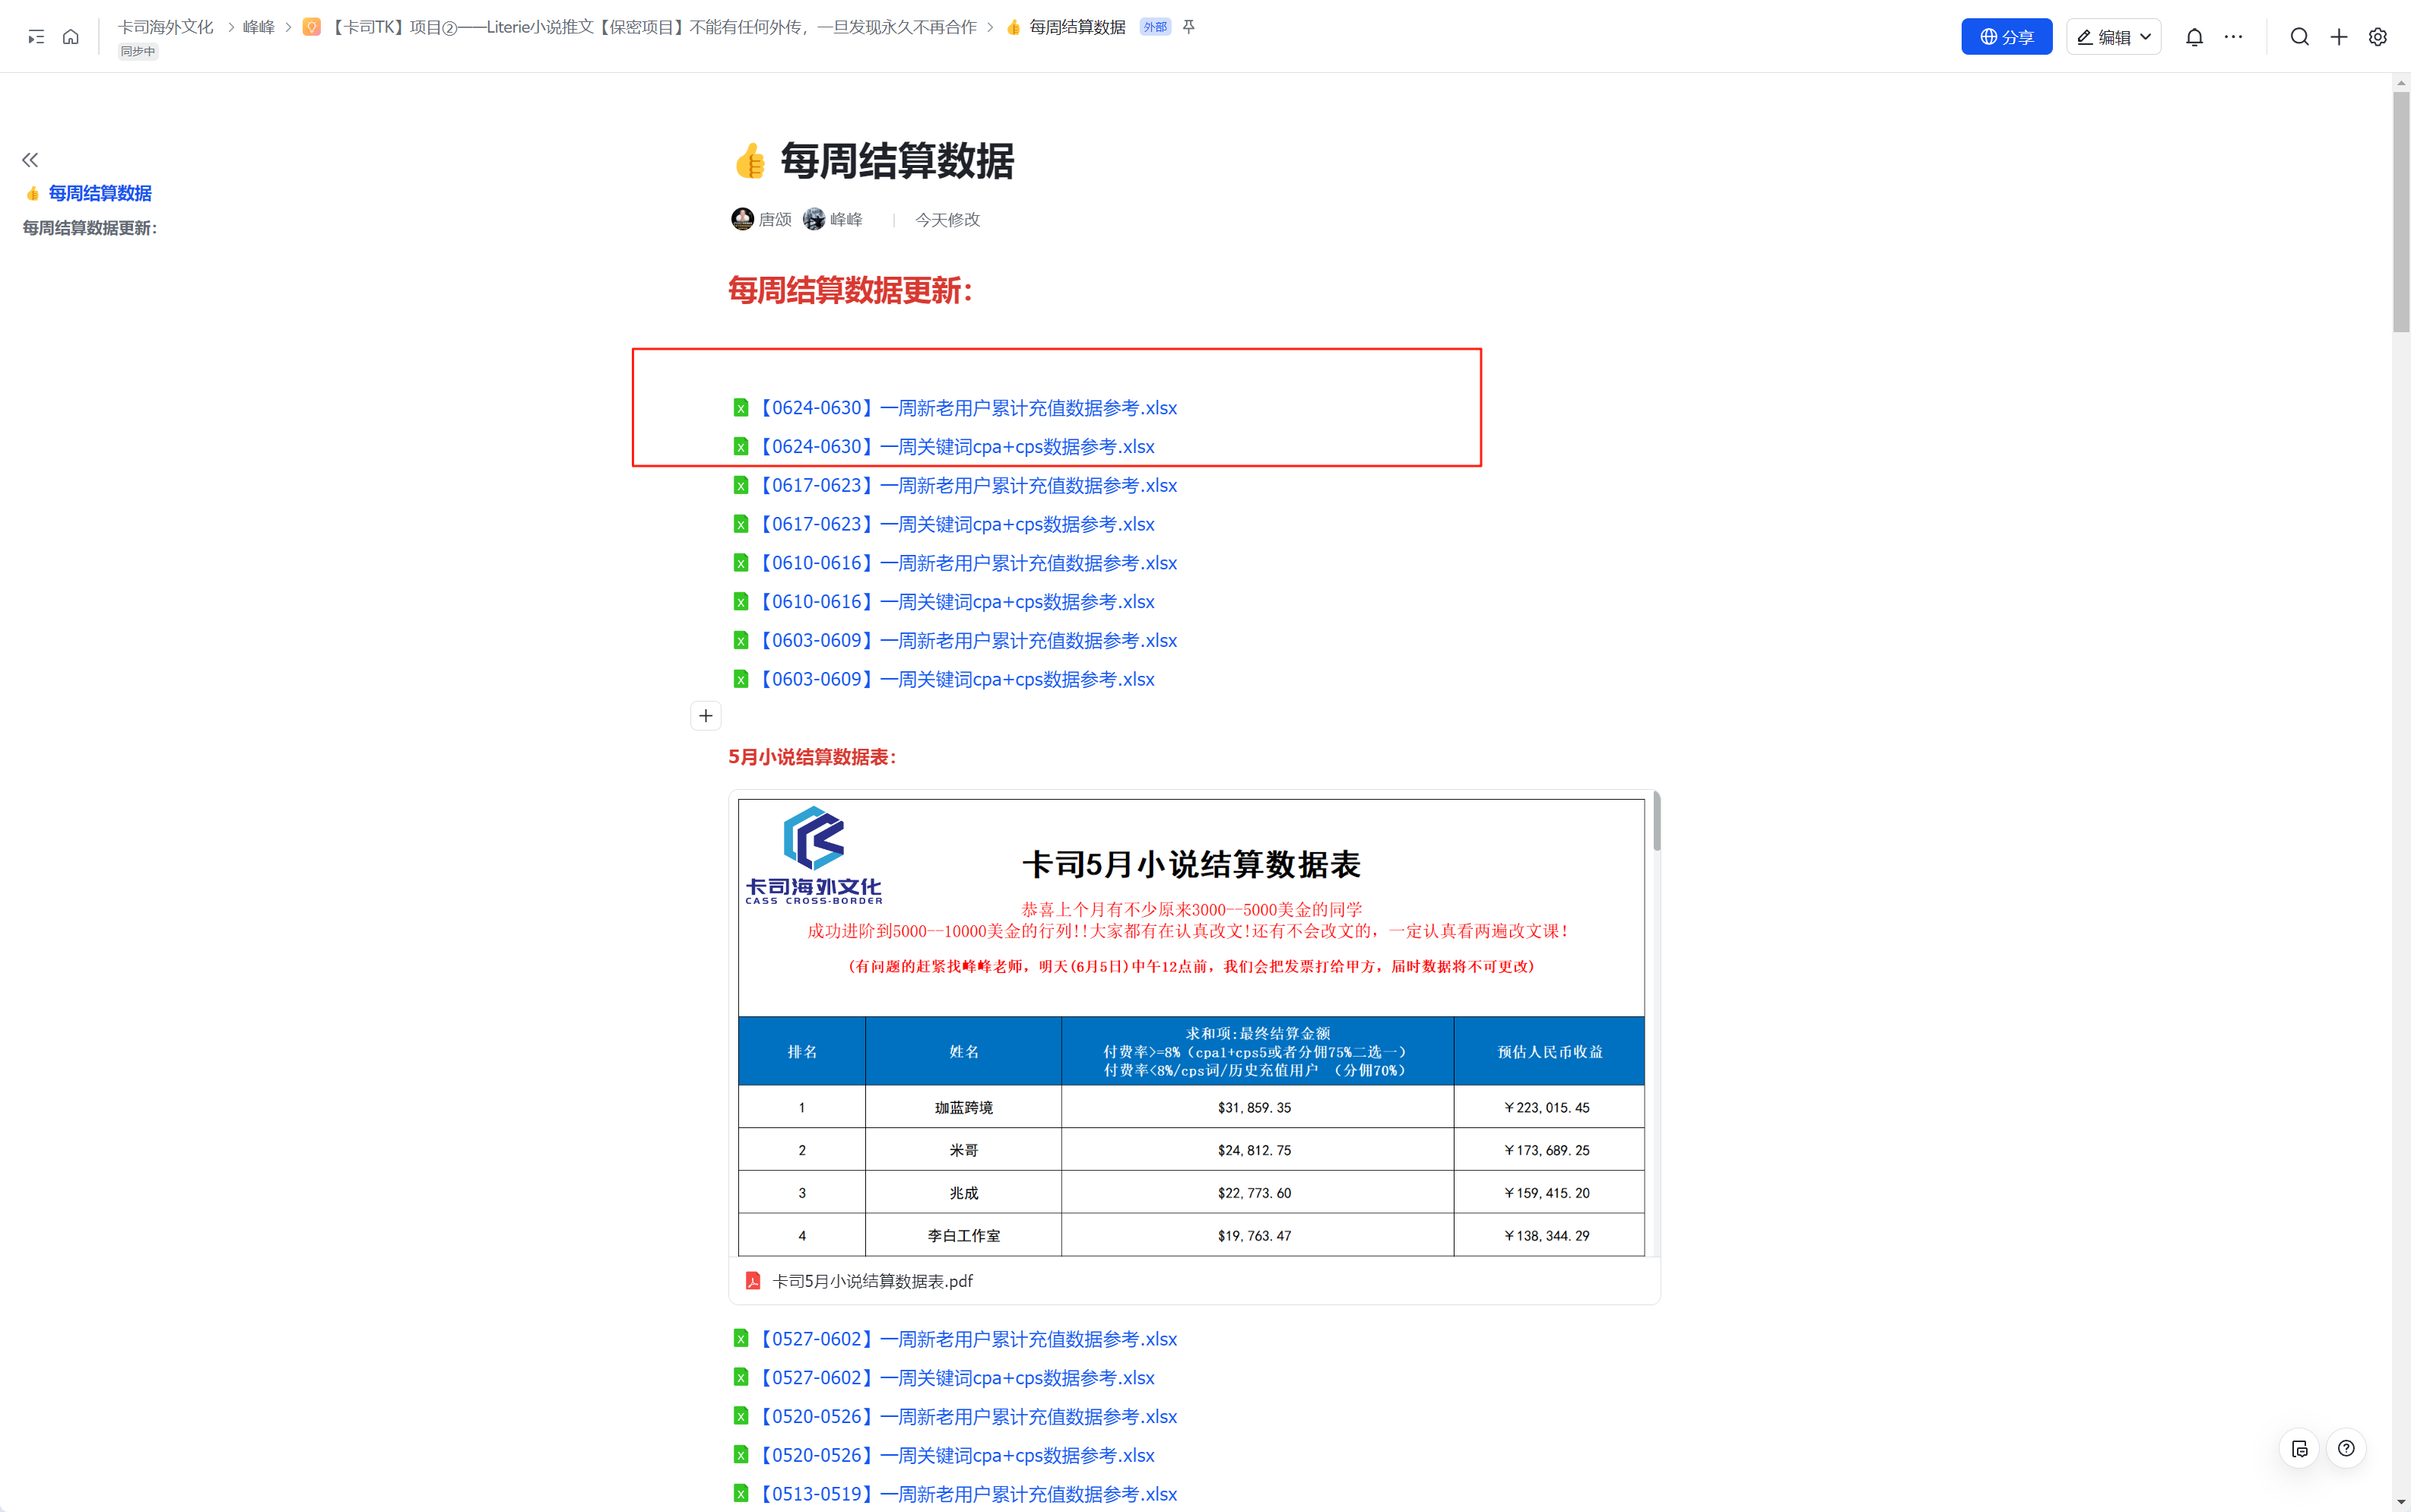This screenshot has width=2411, height=1512.
Task: Click xlsx icon beside 0624-0630 新老用户 file
Action: tap(740, 408)
